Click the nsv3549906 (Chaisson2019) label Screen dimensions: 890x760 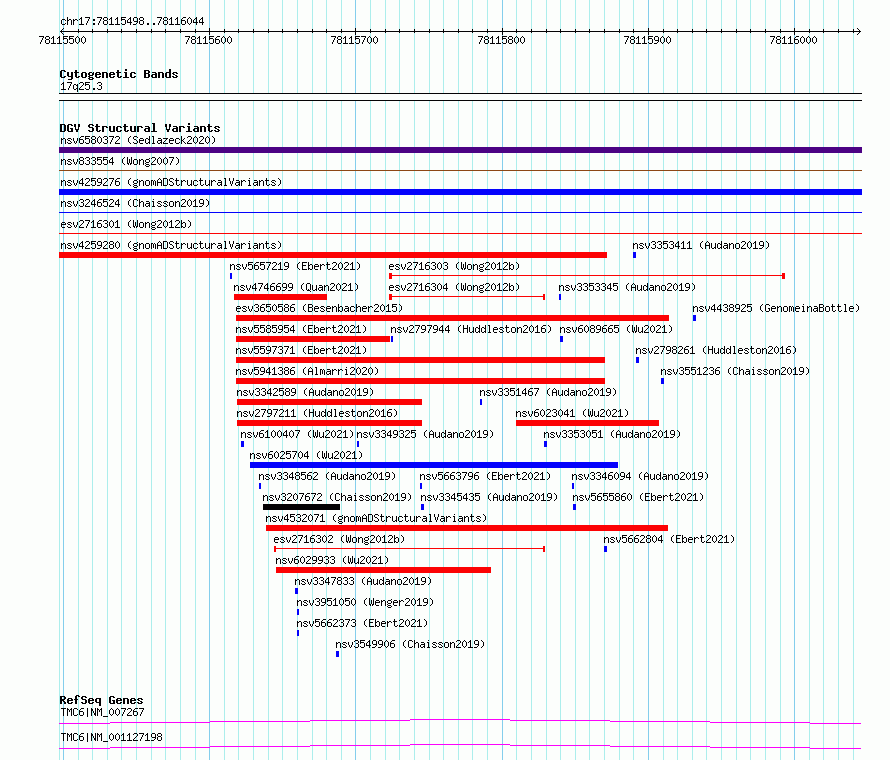pyautogui.click(x=410, y=644)
